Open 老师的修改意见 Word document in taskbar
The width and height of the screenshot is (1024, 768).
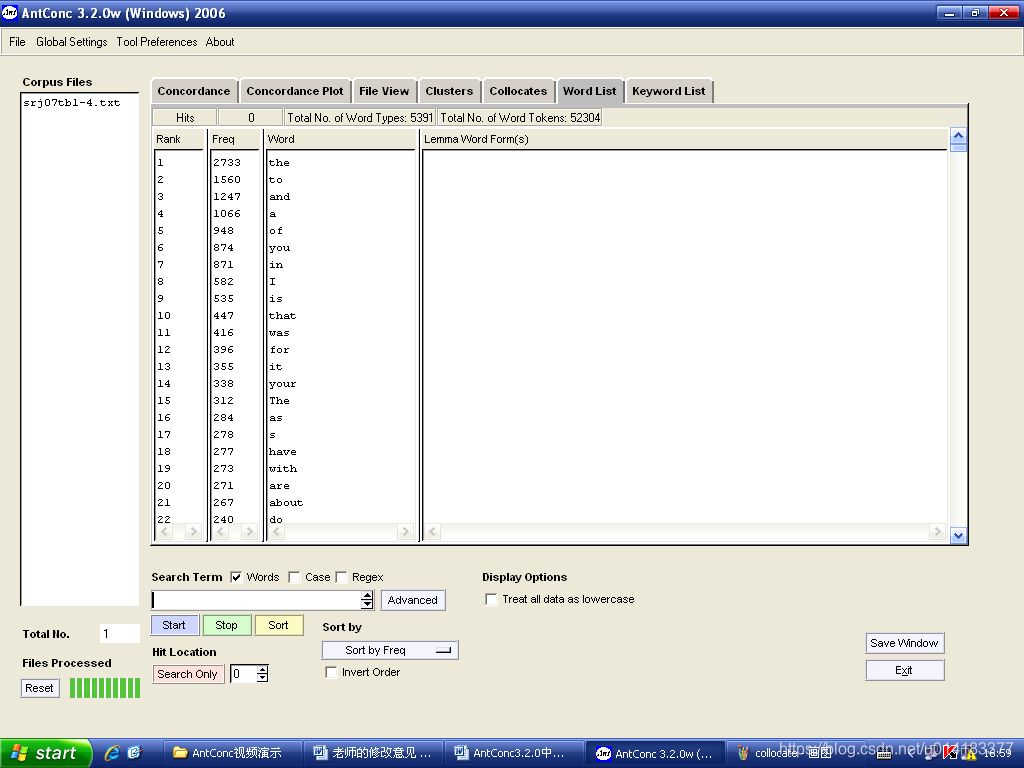coord(374,753)
